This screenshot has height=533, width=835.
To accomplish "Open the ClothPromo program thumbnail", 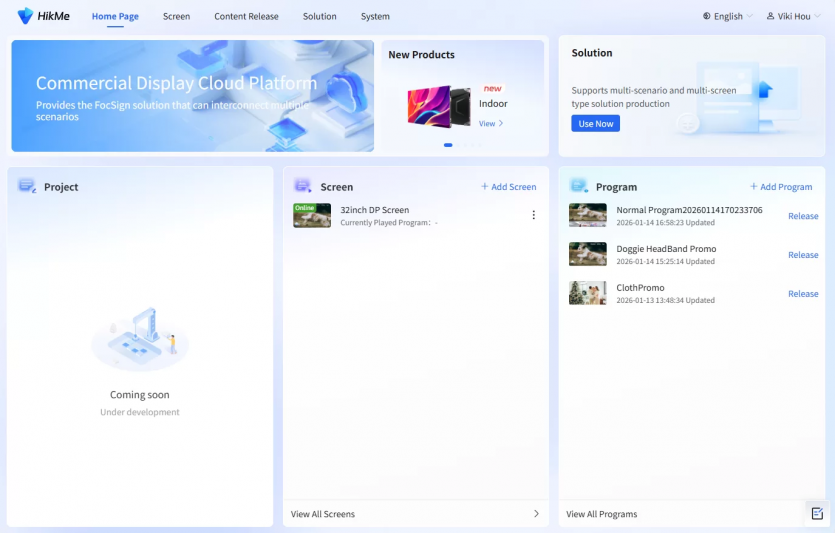I will click(x=587, y=293).
